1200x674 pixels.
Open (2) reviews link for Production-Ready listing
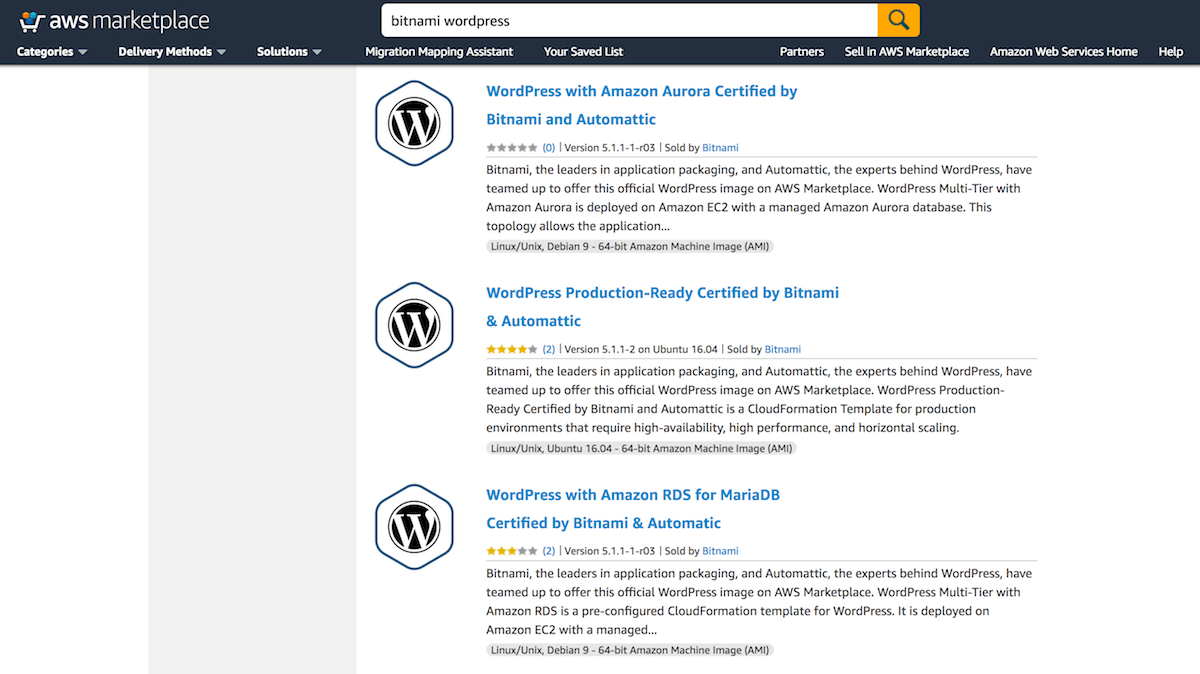[x=549, y=350]
